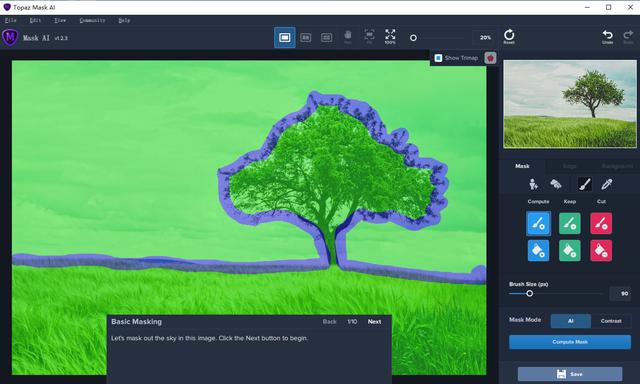The image size is (640, 384).
Task: Choose the green Keep brush
Action: [570, 223]
